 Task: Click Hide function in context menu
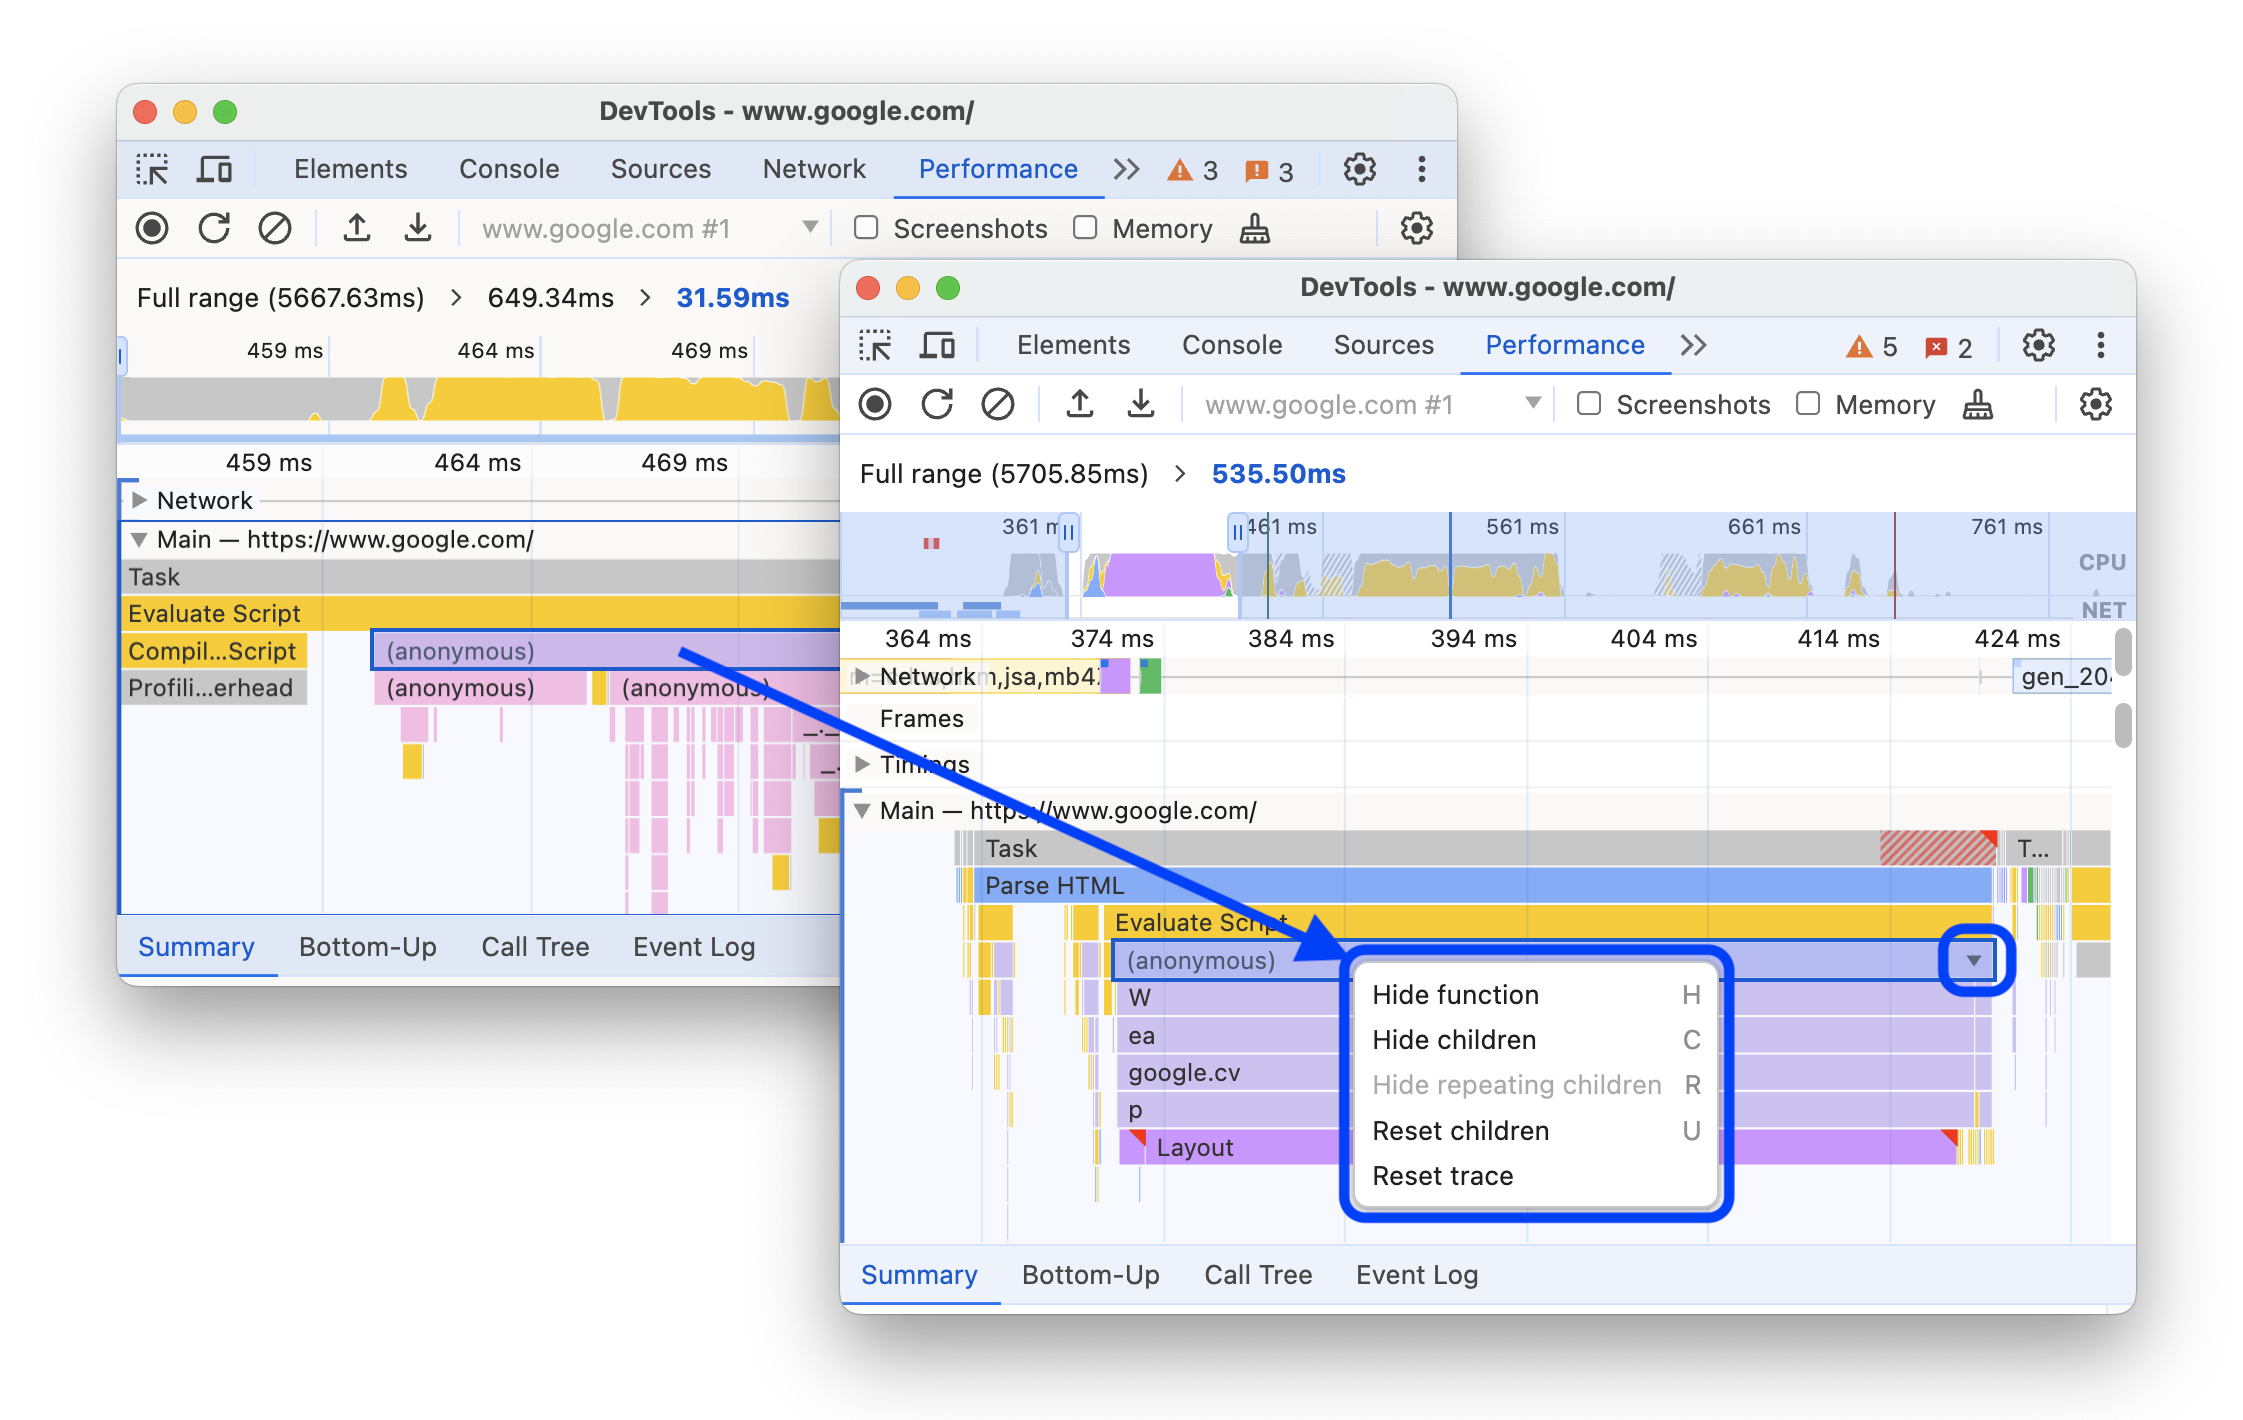pos(1458,995)
